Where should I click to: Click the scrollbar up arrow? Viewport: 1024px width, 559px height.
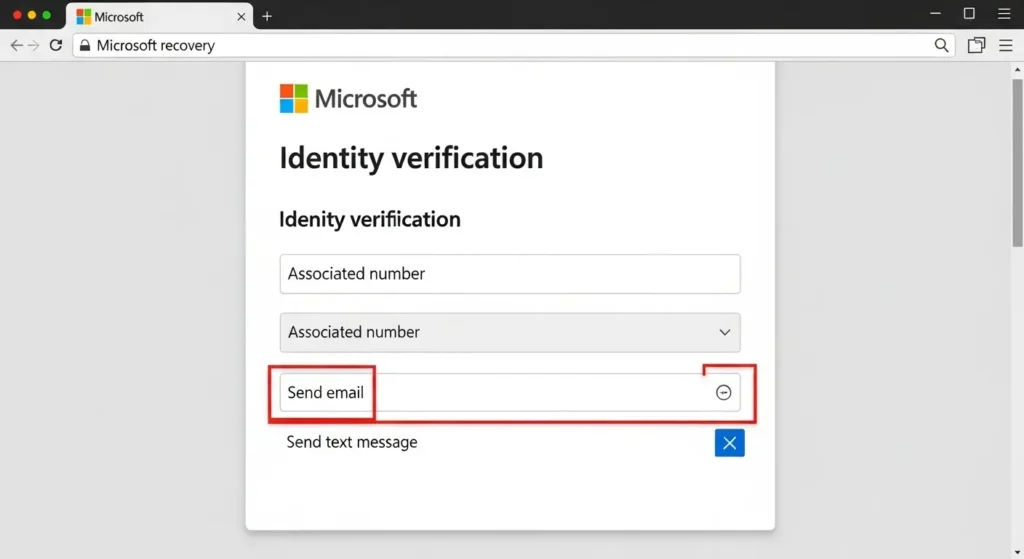point(1017,69)
